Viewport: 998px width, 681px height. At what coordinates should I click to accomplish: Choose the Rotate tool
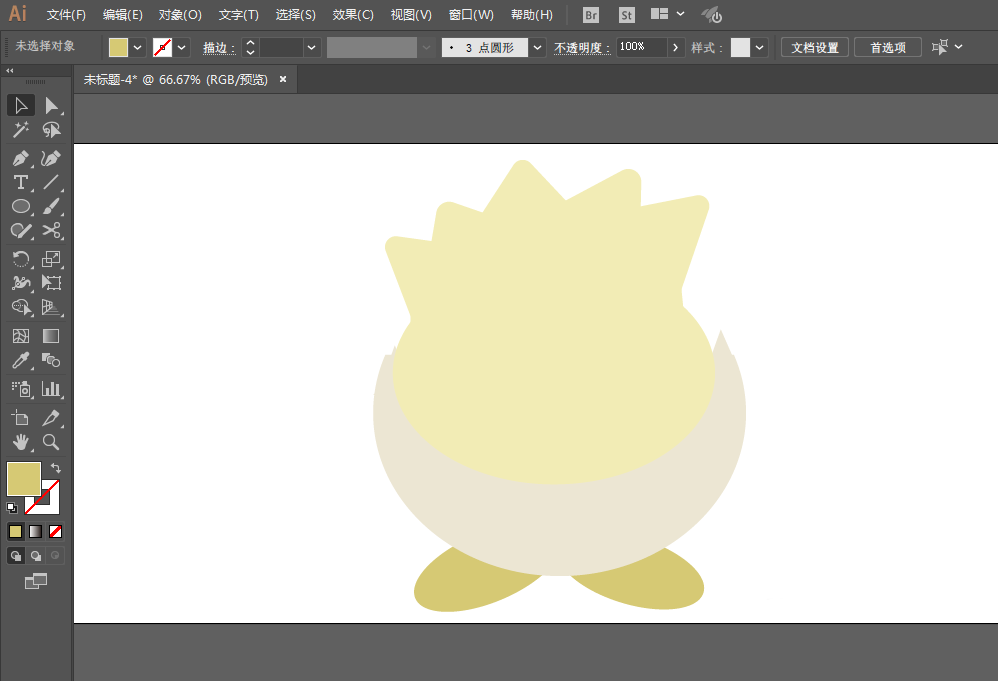[21, 258]
